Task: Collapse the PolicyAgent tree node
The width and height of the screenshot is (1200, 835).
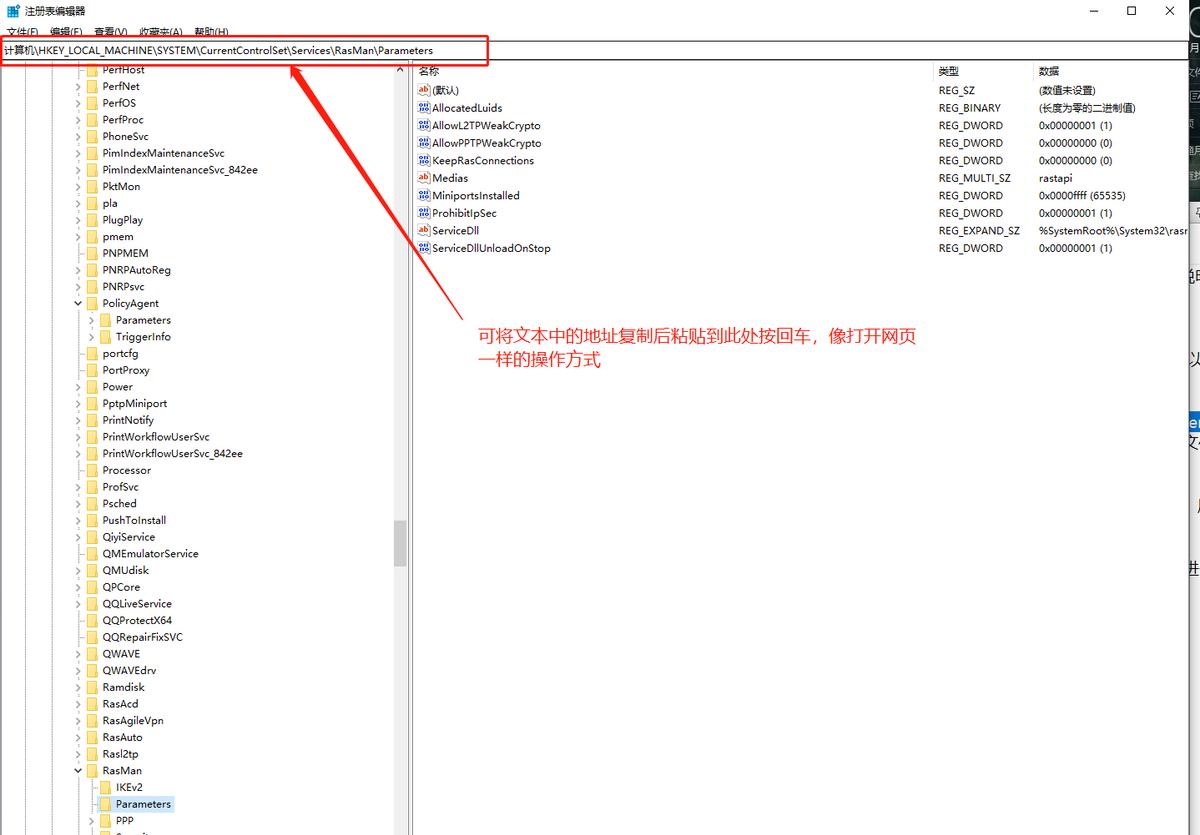Action: (x=78, y=304)
